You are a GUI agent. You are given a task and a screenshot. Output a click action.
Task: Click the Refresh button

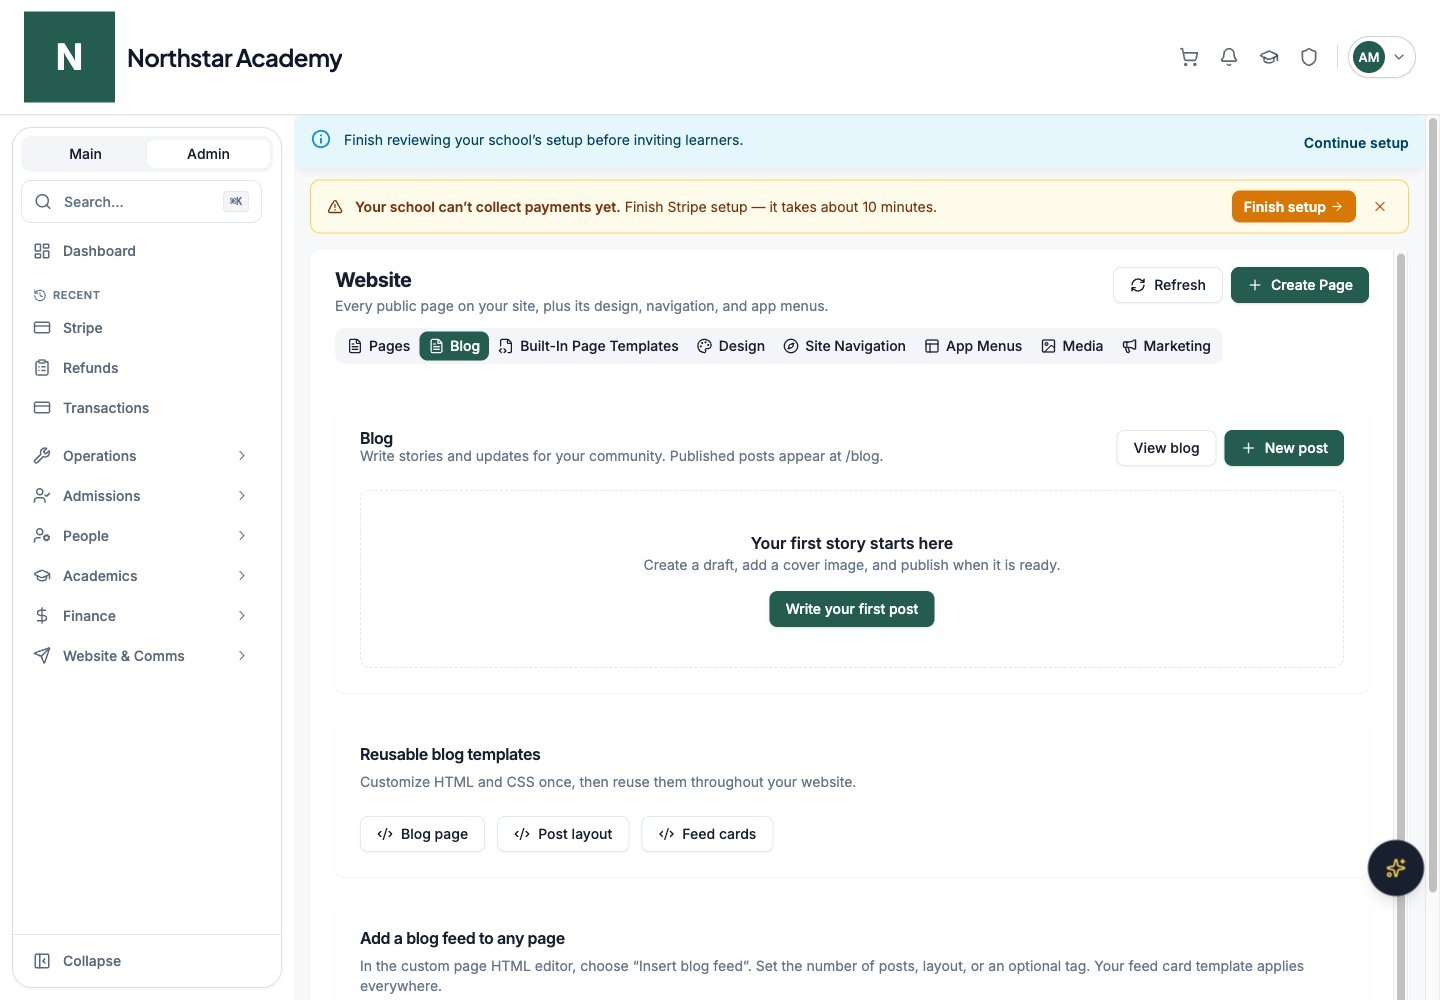pos(1167,285)
